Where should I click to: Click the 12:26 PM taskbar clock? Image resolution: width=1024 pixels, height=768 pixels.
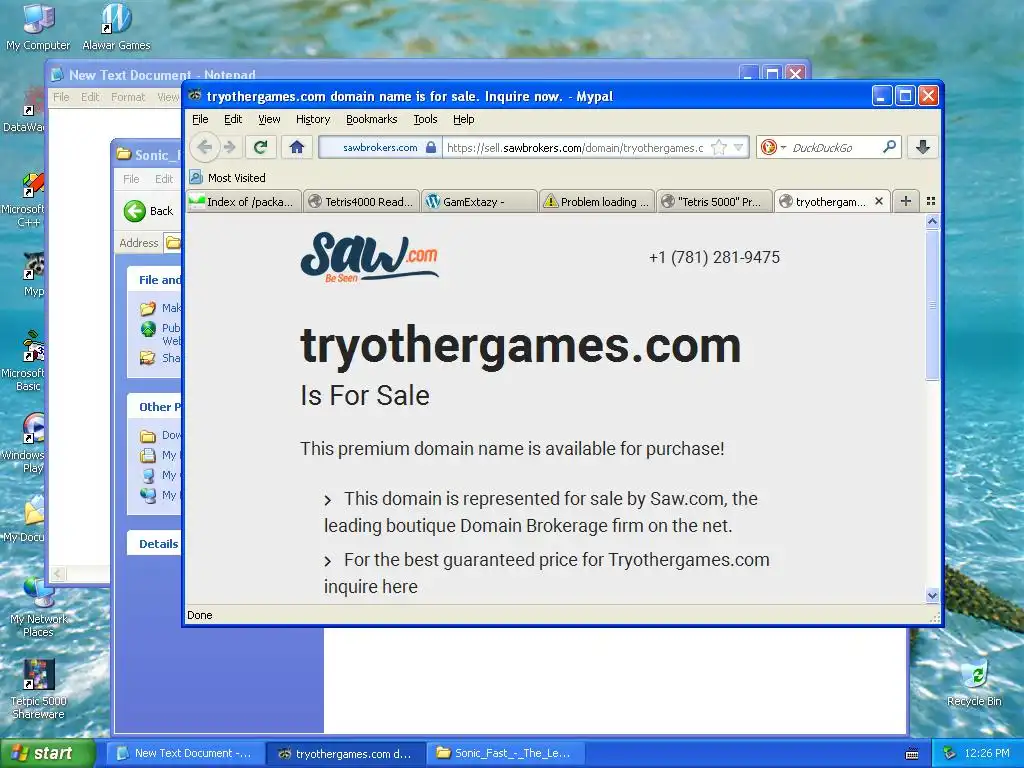(x=987, y=754)
